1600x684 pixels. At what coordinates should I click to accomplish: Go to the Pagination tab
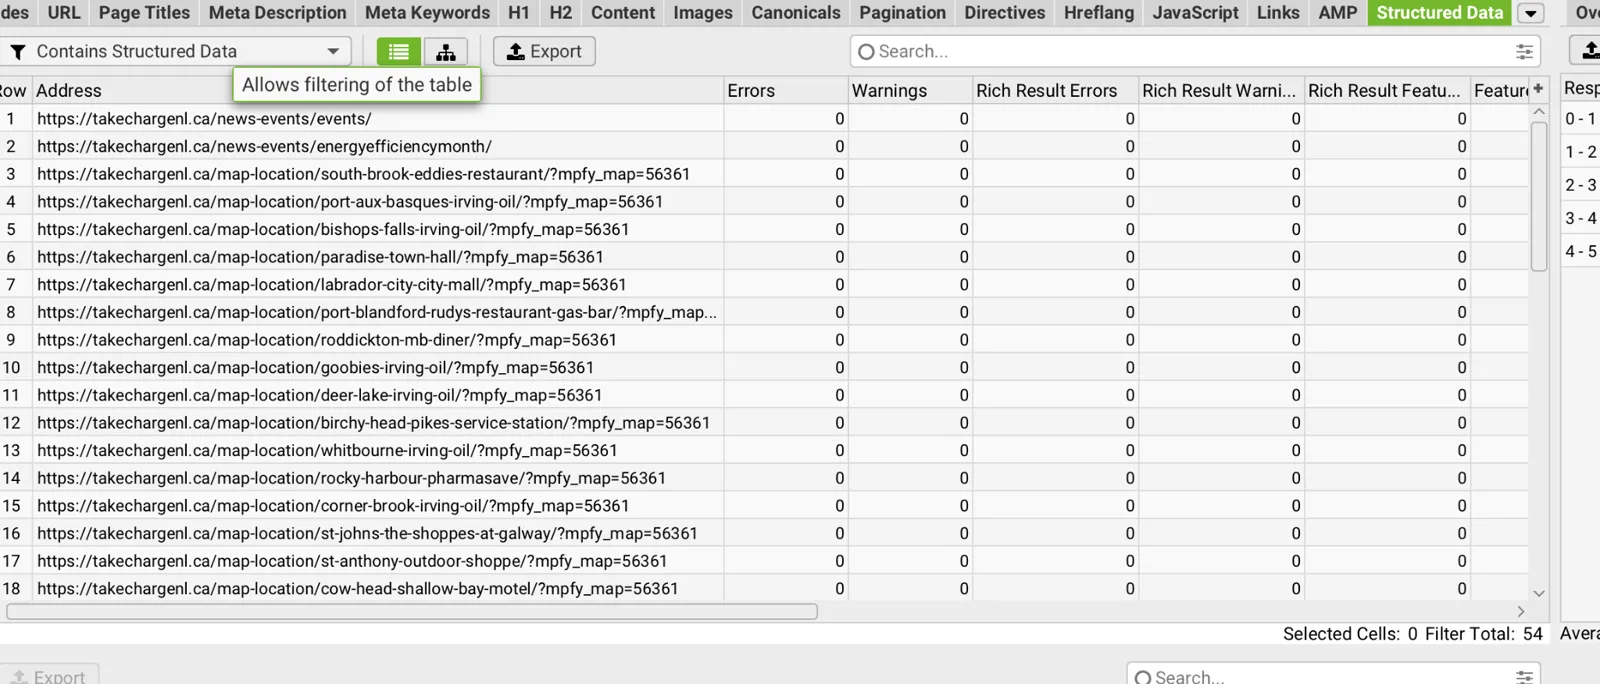pyautogui.click(x=902, y=12)
